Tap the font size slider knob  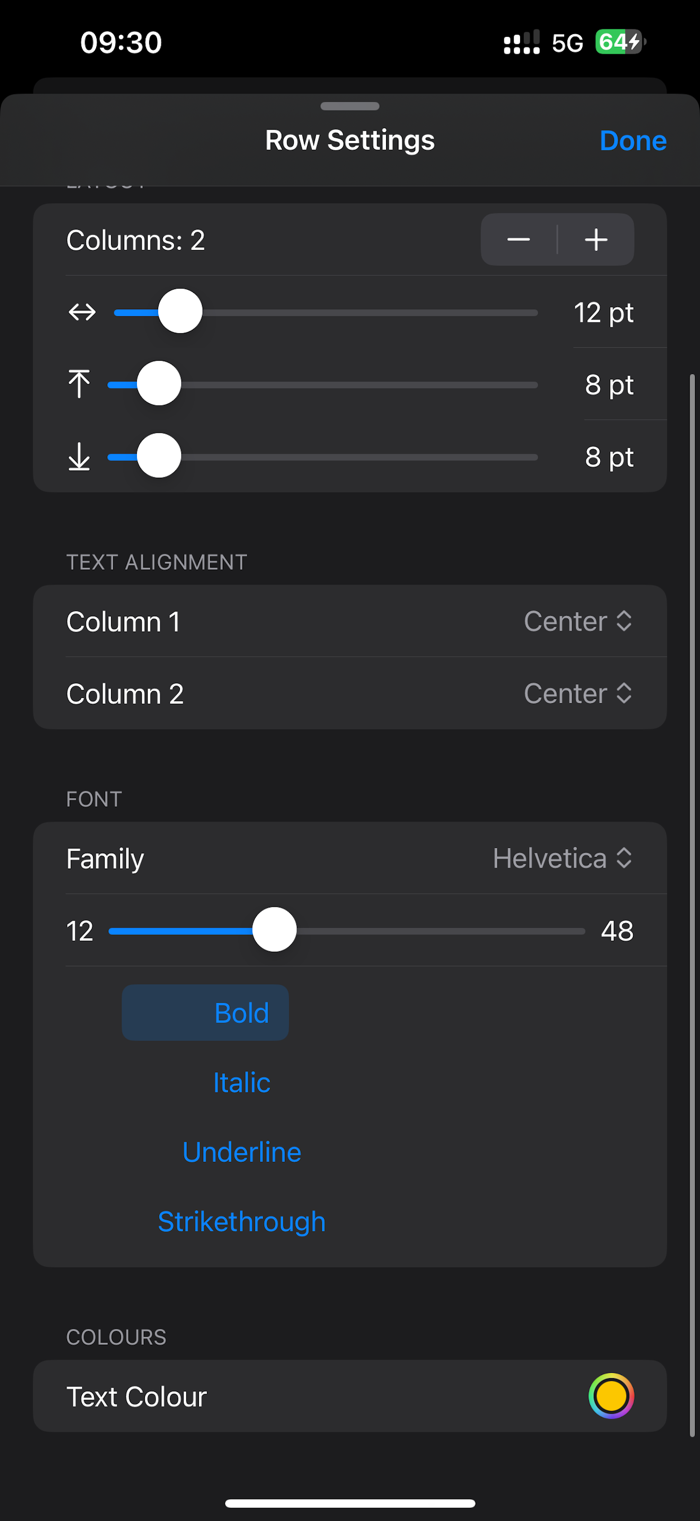(x=274, y=930)
